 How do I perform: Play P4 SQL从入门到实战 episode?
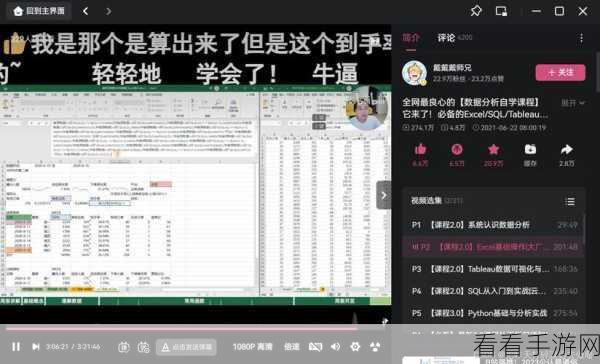[x=494, y=291]
